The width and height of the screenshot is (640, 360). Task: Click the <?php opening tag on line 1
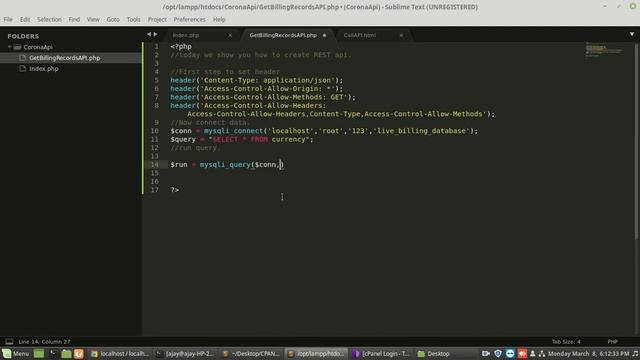coord(181,47)
